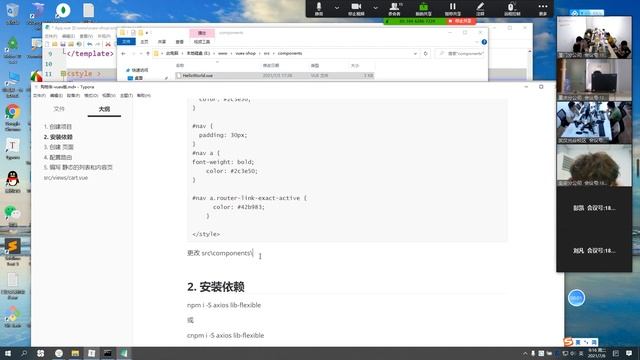640x360 pixels.
Task: Open the Typora 格式(O) menu
Action: tap(91, 95)
